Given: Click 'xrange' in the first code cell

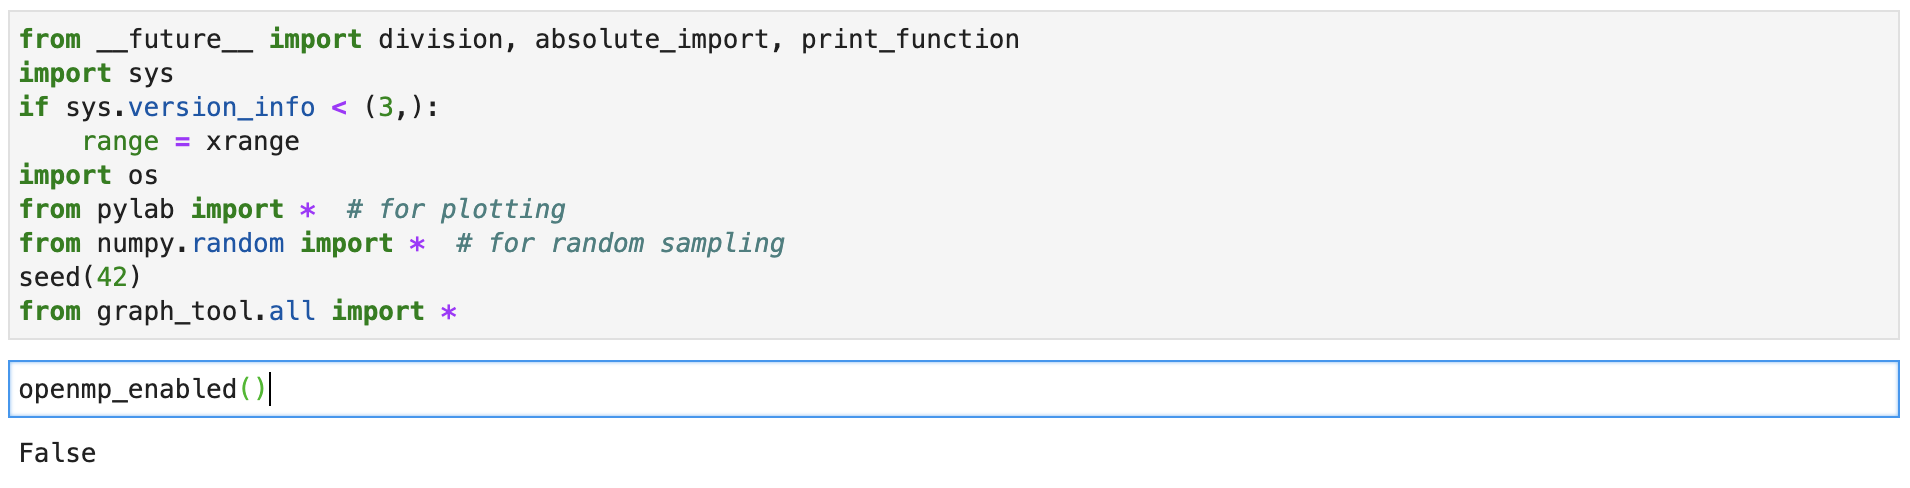Looking at the screenshot, I should point(252,141).
